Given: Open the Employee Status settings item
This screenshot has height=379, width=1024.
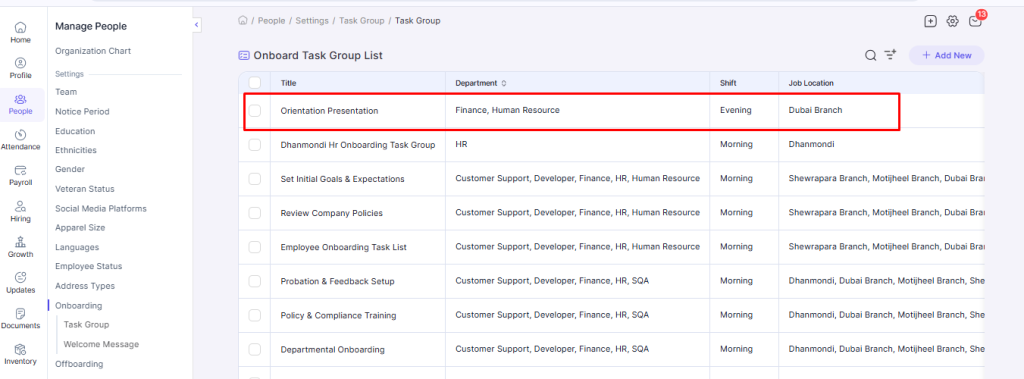Looking at the screenshot, I should 88,267.
